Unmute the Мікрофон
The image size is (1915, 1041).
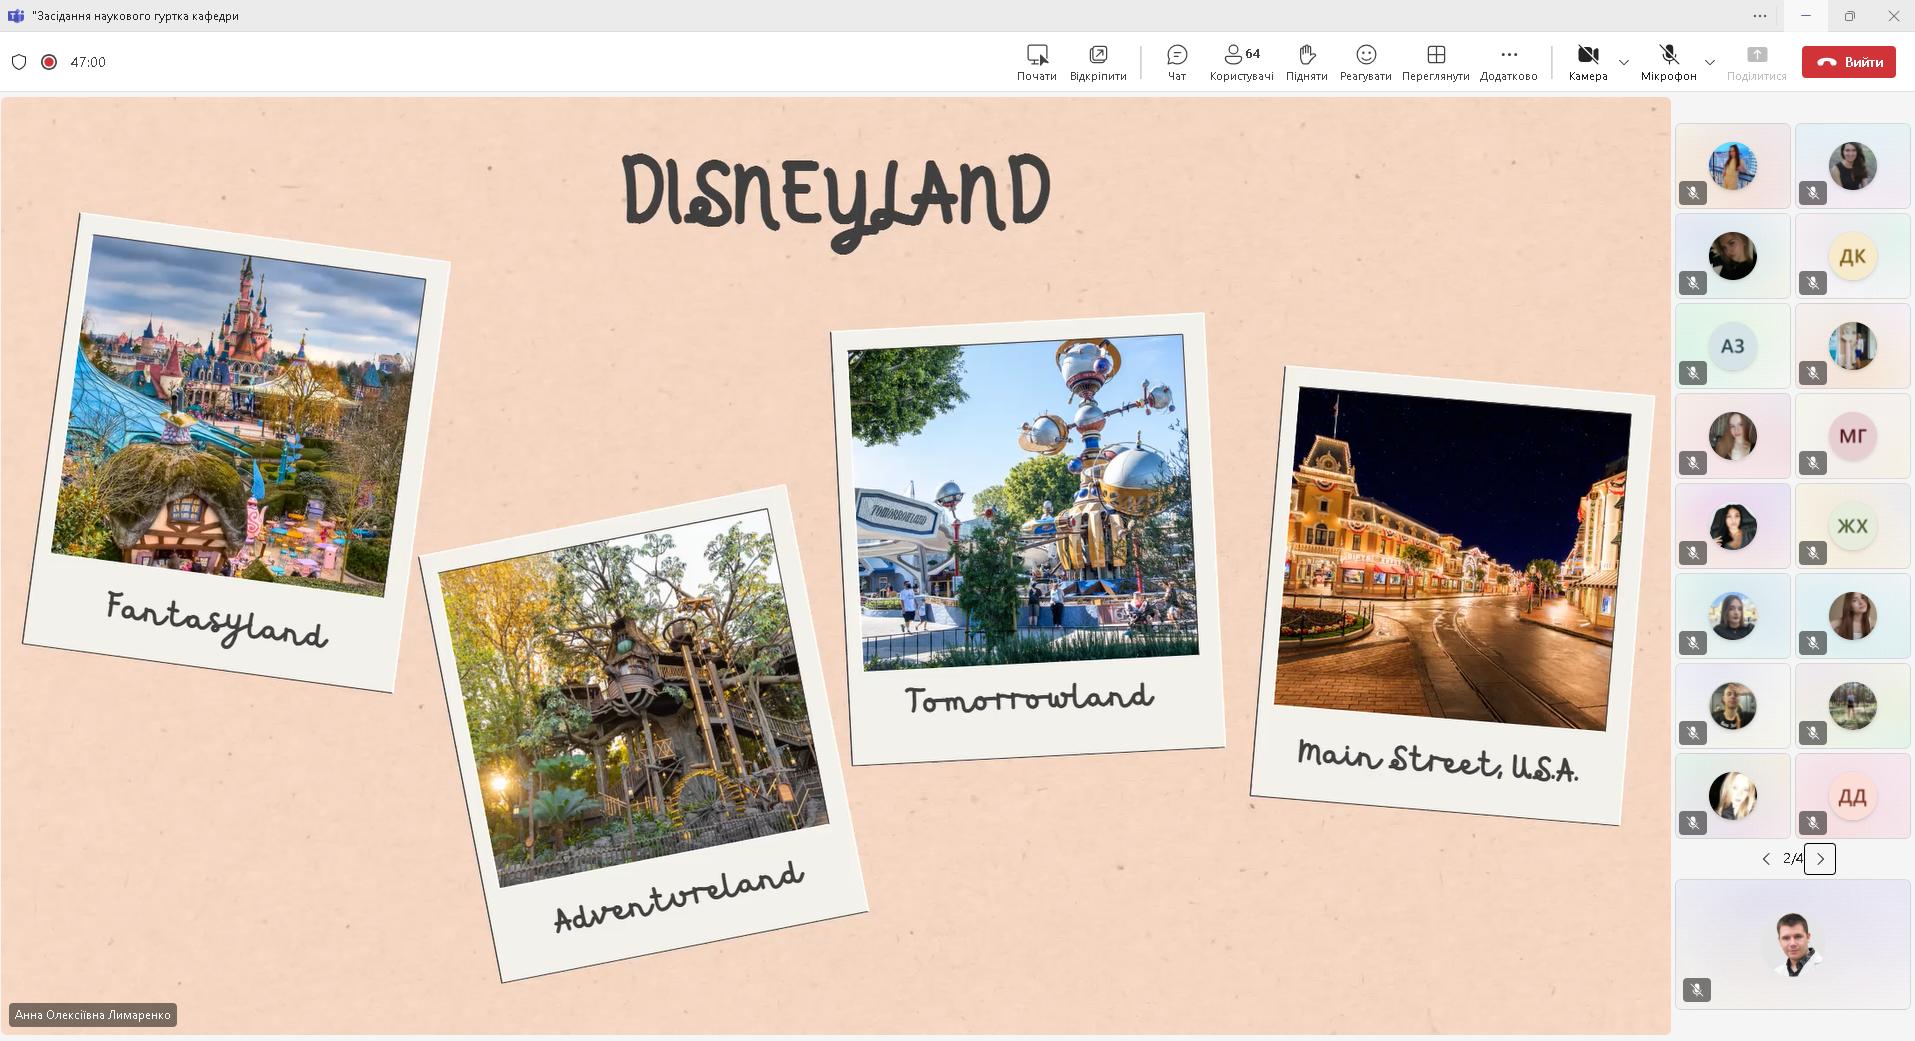coord(1668,62)
